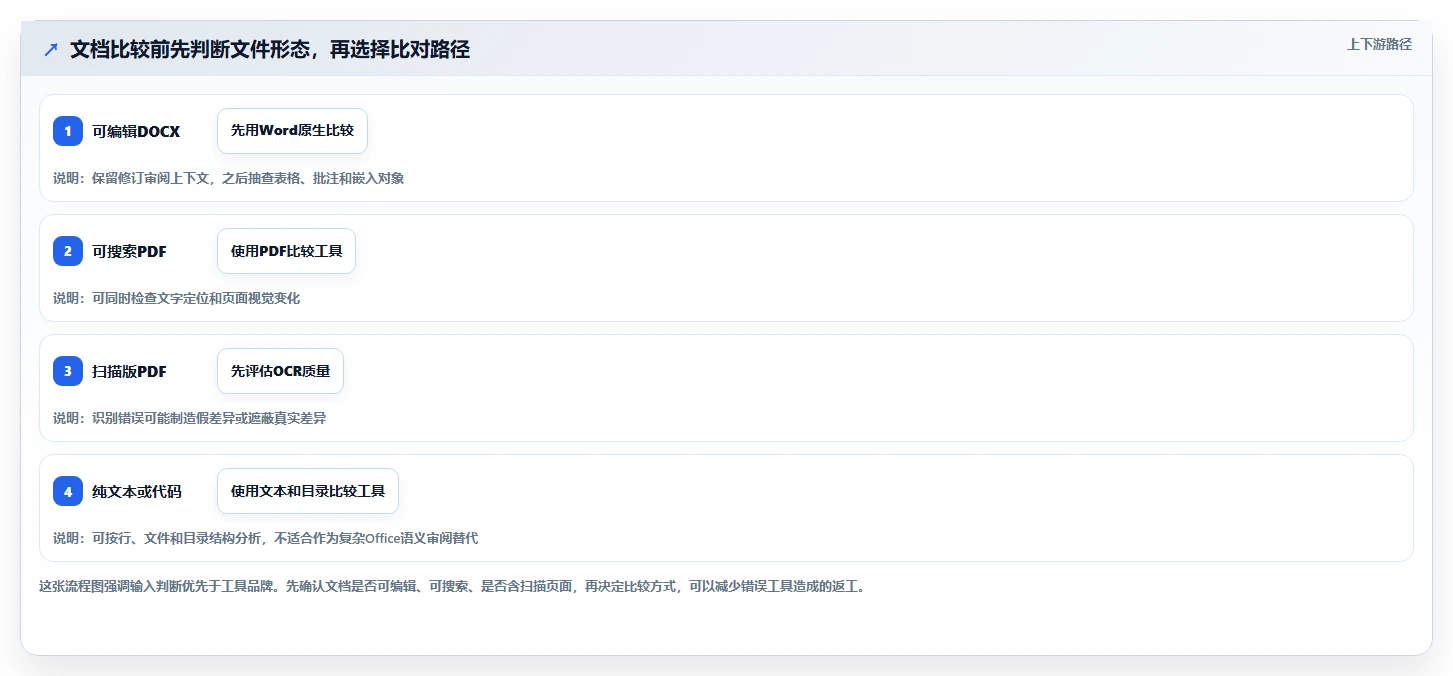Image resolution: width=1453 pixels, height=676 pixels.
Task: Click the 可搜索PDF label
Action: [x=130, y=251]
